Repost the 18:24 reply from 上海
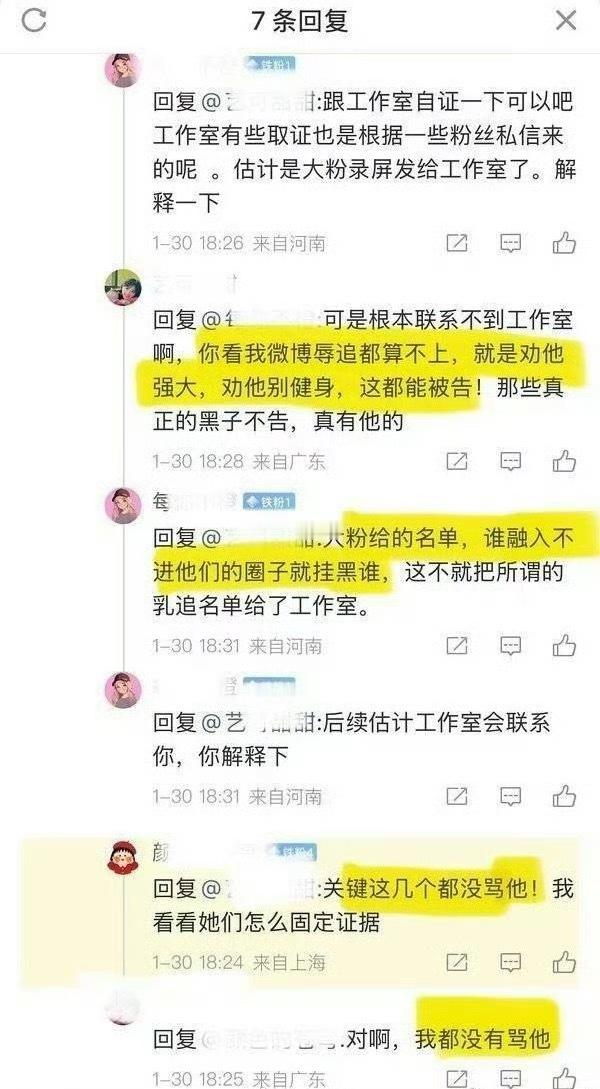 click(456, 962)
